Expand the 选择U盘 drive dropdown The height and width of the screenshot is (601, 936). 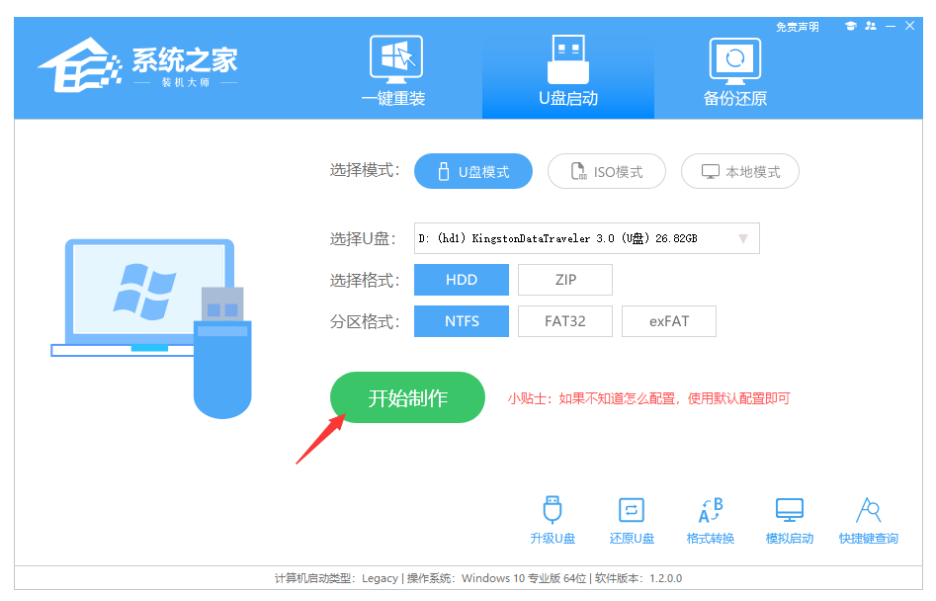tap(743, 239)
